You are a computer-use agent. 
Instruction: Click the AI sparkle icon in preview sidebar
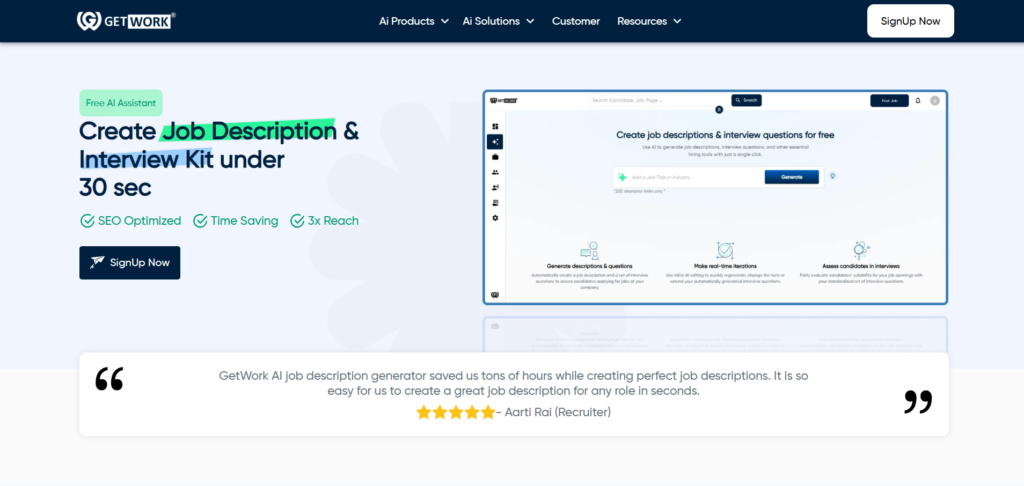click(x=495, y=142)
